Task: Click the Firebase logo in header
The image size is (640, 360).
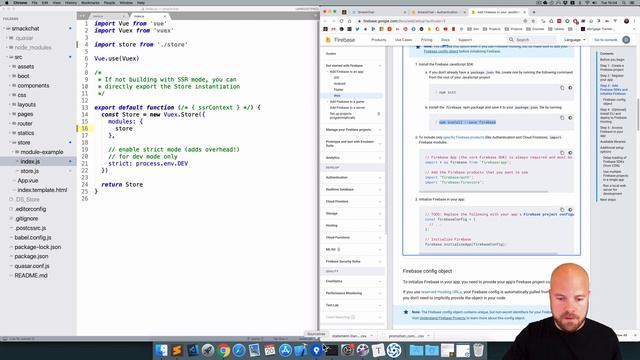Action: click(340, 40)
